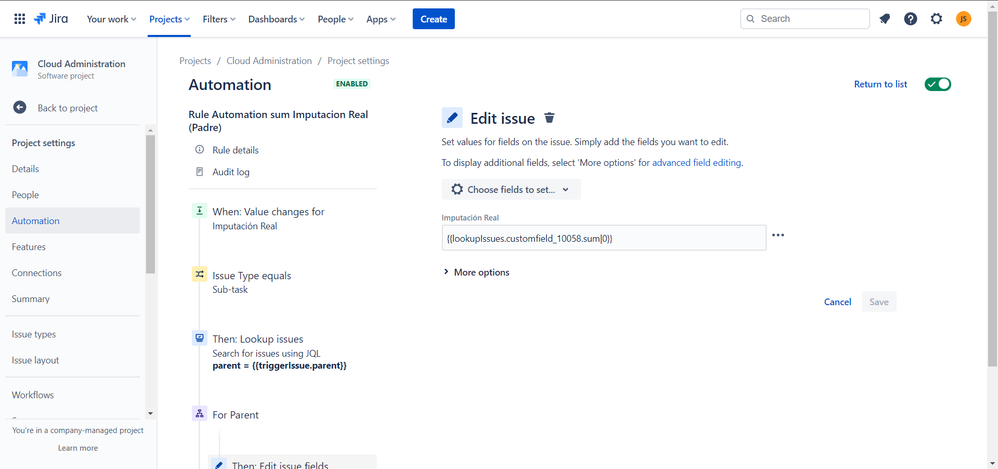Open the advanced field editing link

(x=696, y=162)
